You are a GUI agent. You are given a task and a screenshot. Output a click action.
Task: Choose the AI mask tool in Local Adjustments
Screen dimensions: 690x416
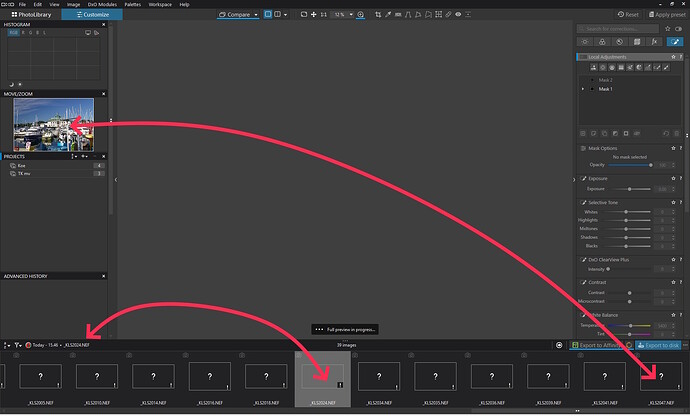(x=594, y=67)
